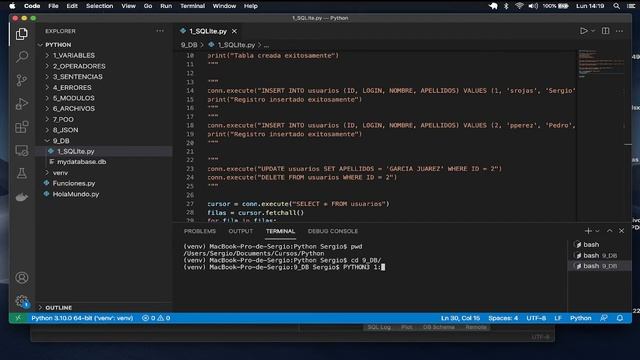Run the Python file with play button
Viewport: 640px width, 360px height.
click(x=584, y=31)
